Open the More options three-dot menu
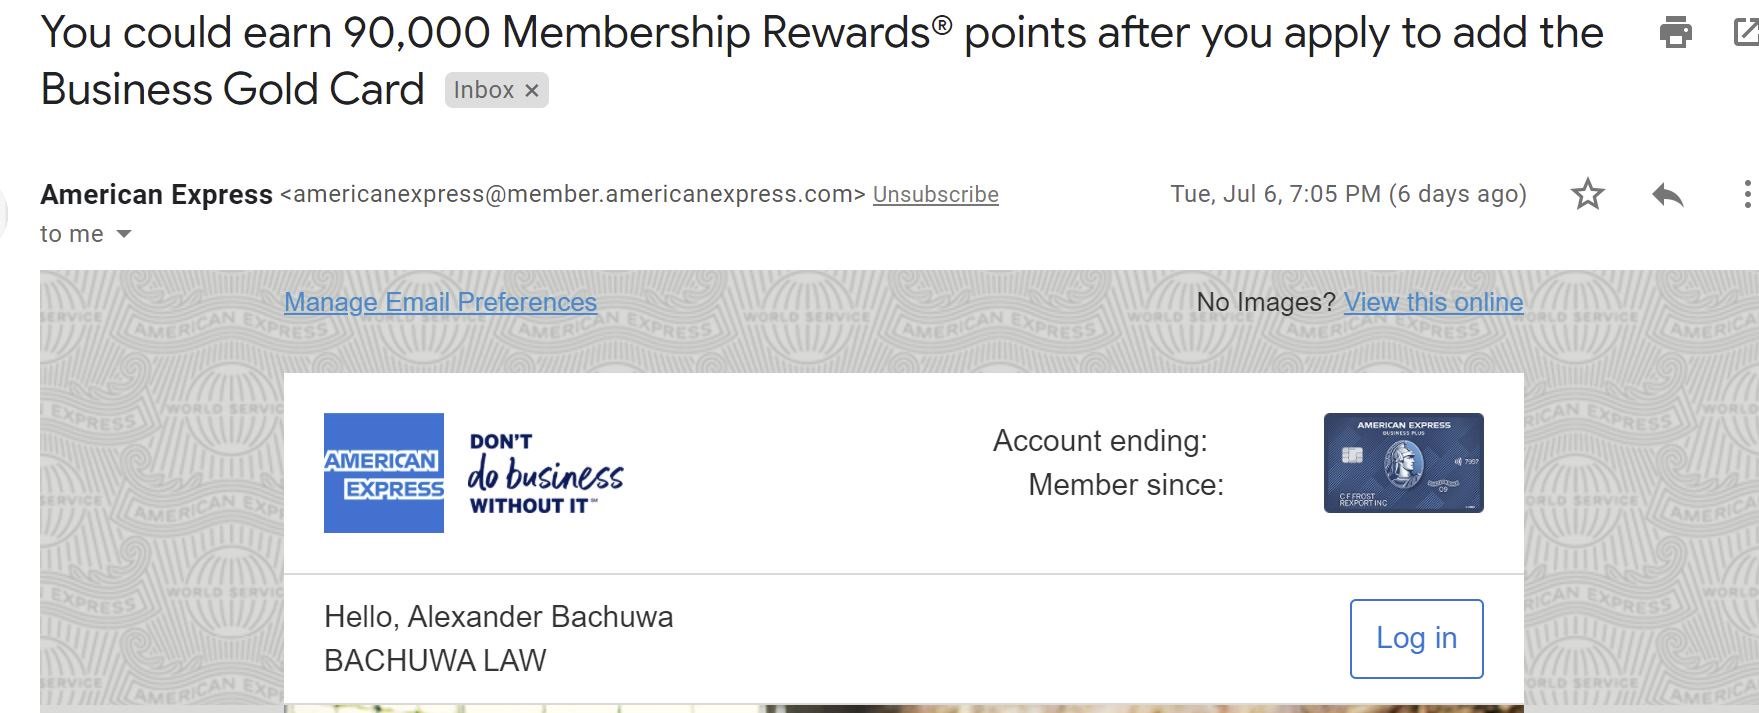 click(x=1746, y=194)
